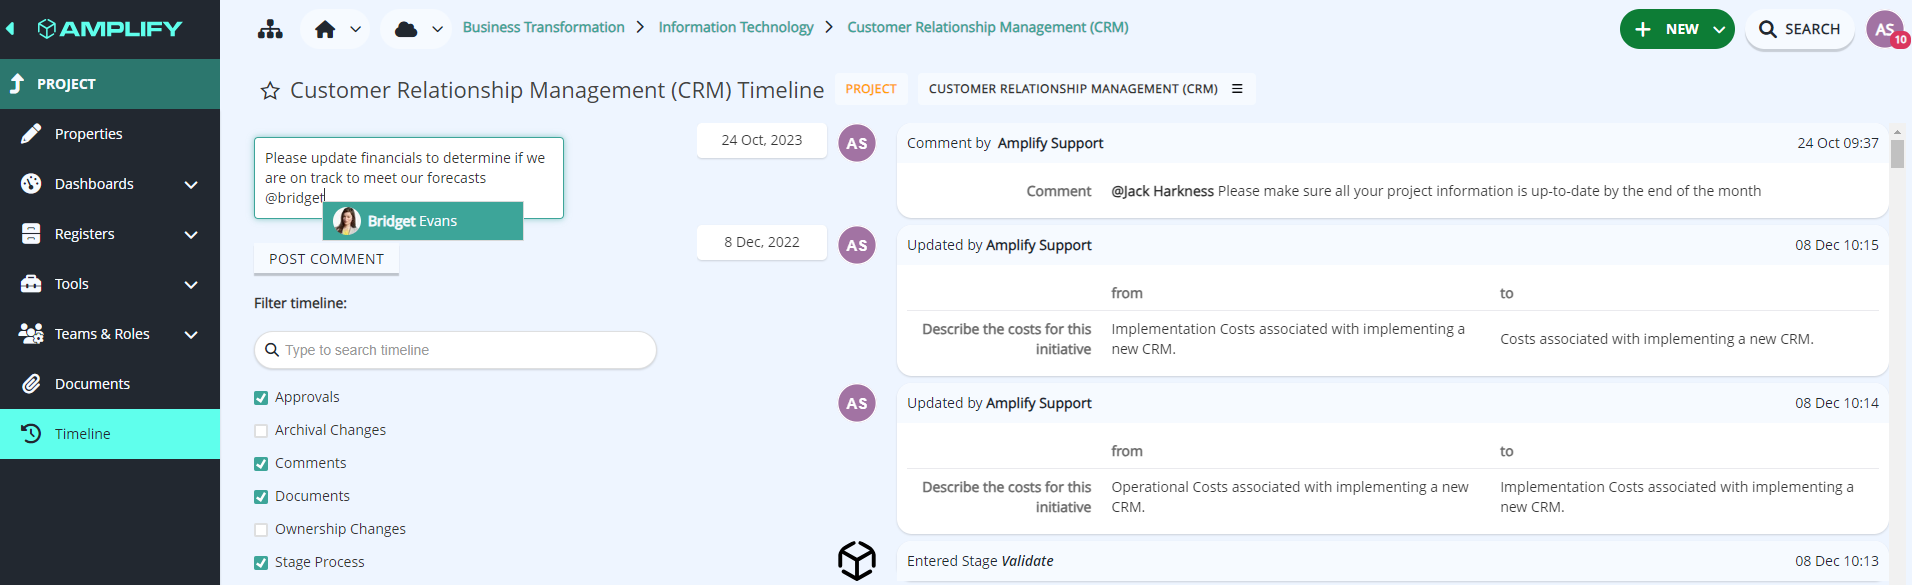Click the Timeline history icon
The height and width of the screenshot is (585, 1912).
tap(31, 434)
